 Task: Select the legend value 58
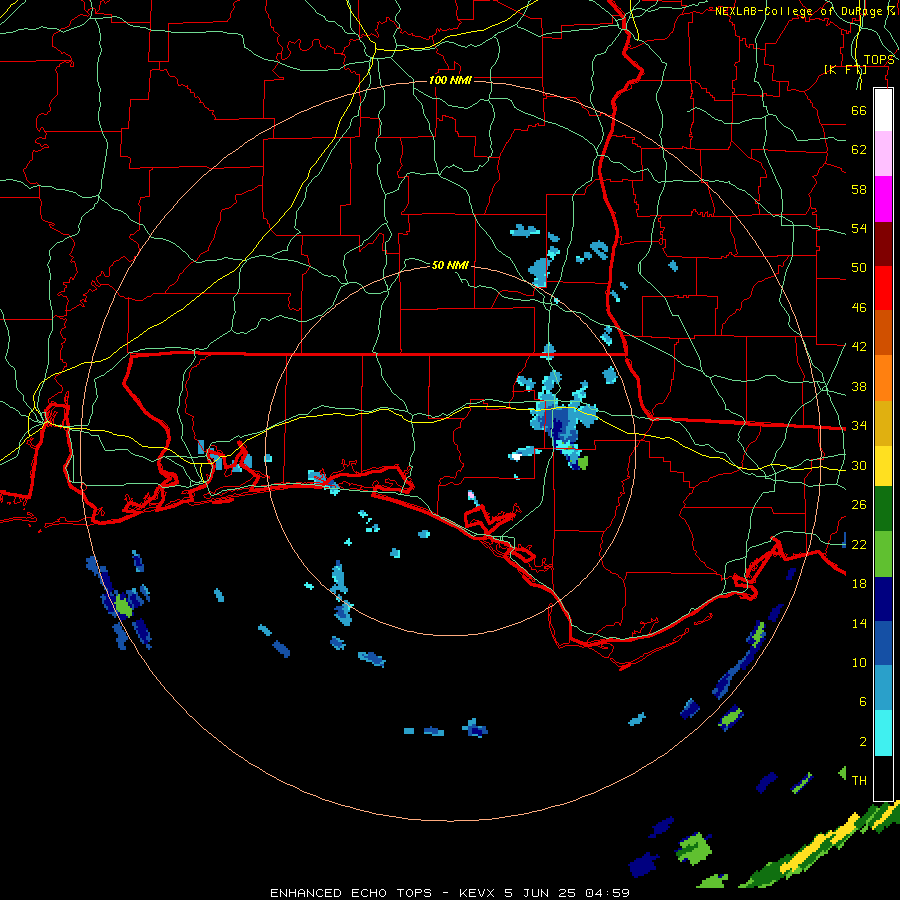859,189
